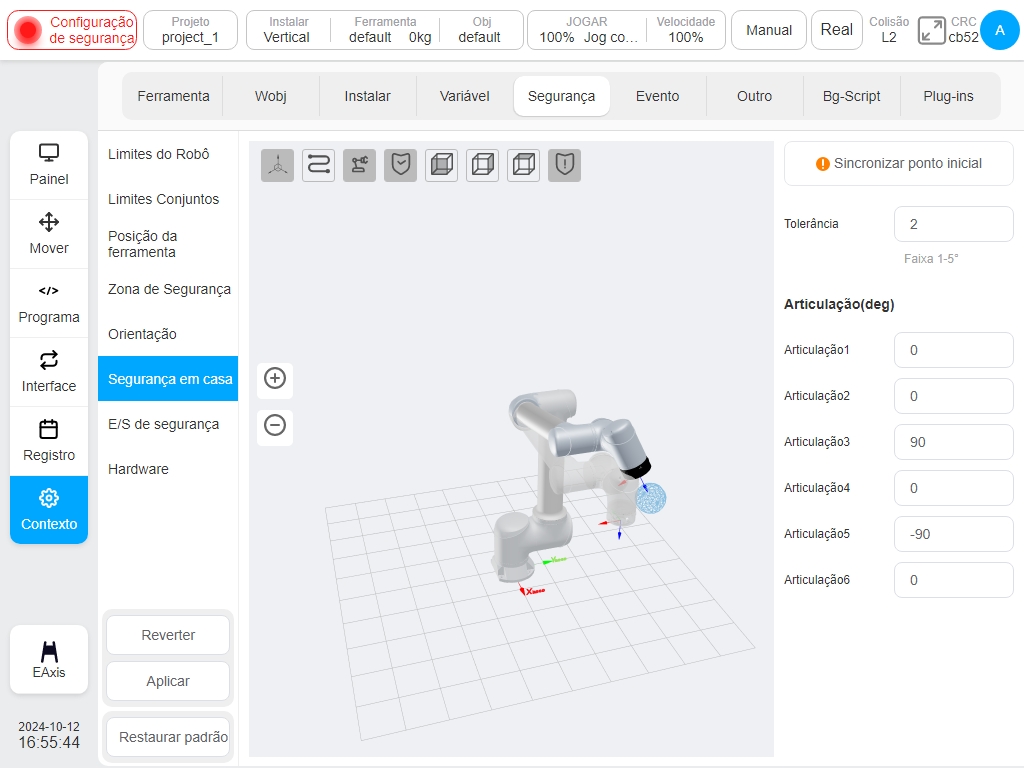
Task: Open Zona de Segurança menu item
Action: coord(169,289)
